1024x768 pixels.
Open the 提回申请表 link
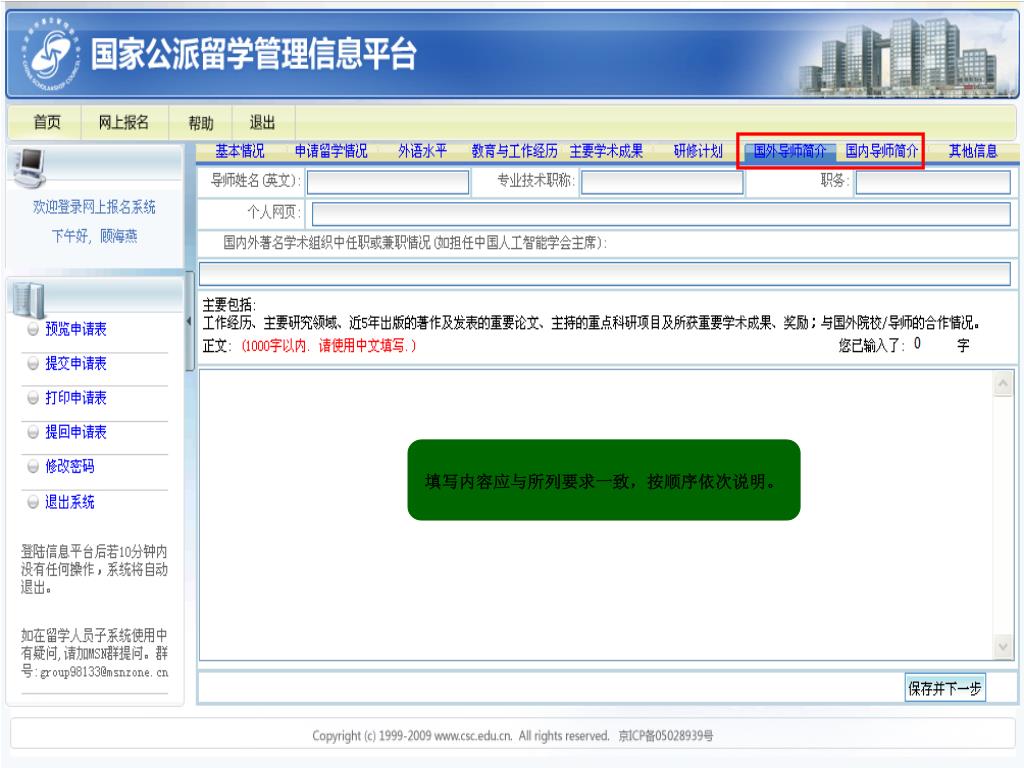[x=76, y=432]
